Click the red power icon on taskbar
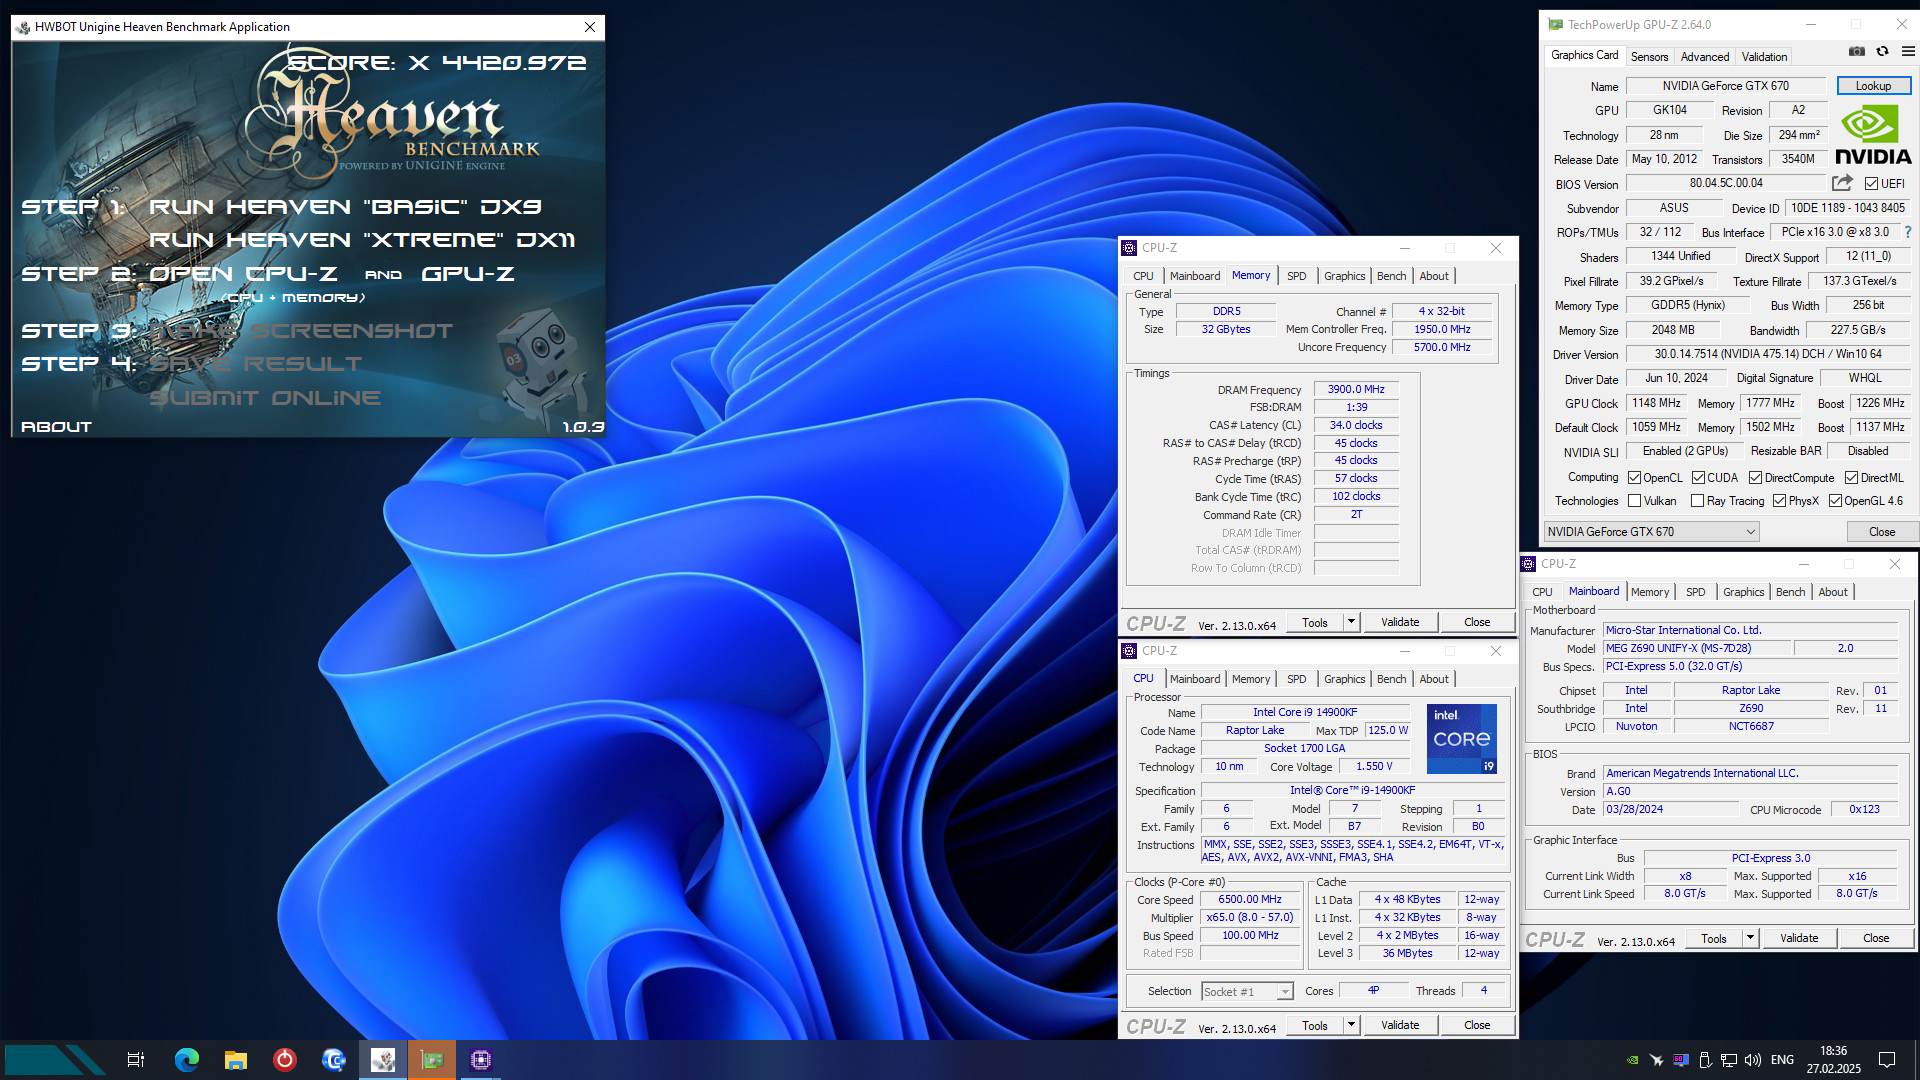1920x1080 pixels. (285, 1060)
